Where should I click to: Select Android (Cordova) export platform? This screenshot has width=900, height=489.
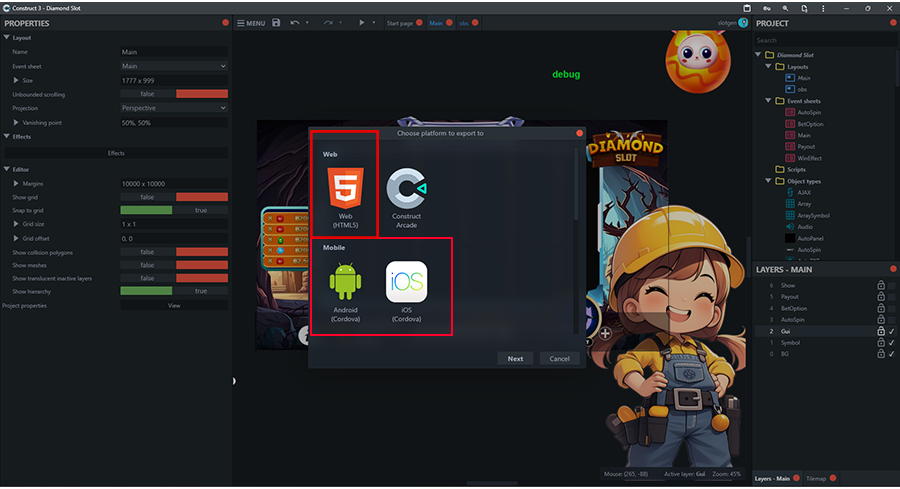(346, 292)
